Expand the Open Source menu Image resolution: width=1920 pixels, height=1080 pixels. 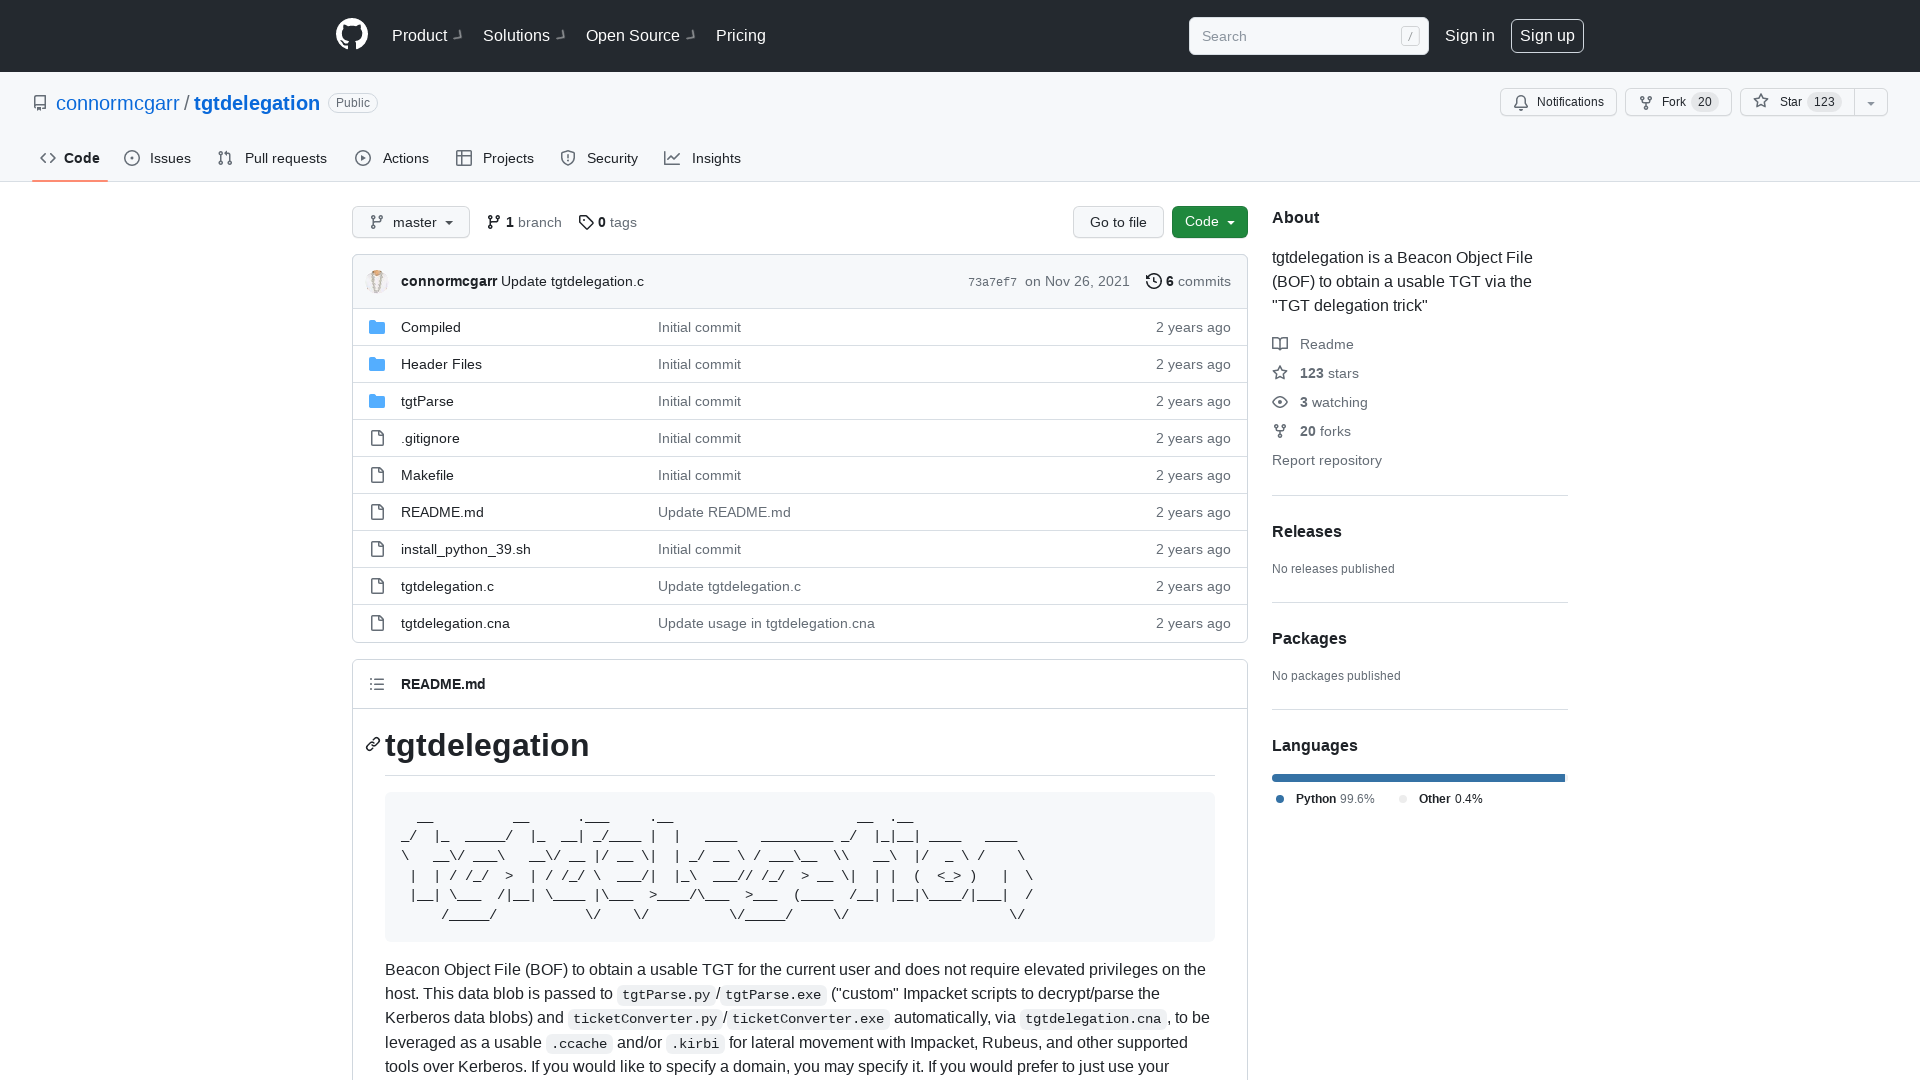pos(641,35)
